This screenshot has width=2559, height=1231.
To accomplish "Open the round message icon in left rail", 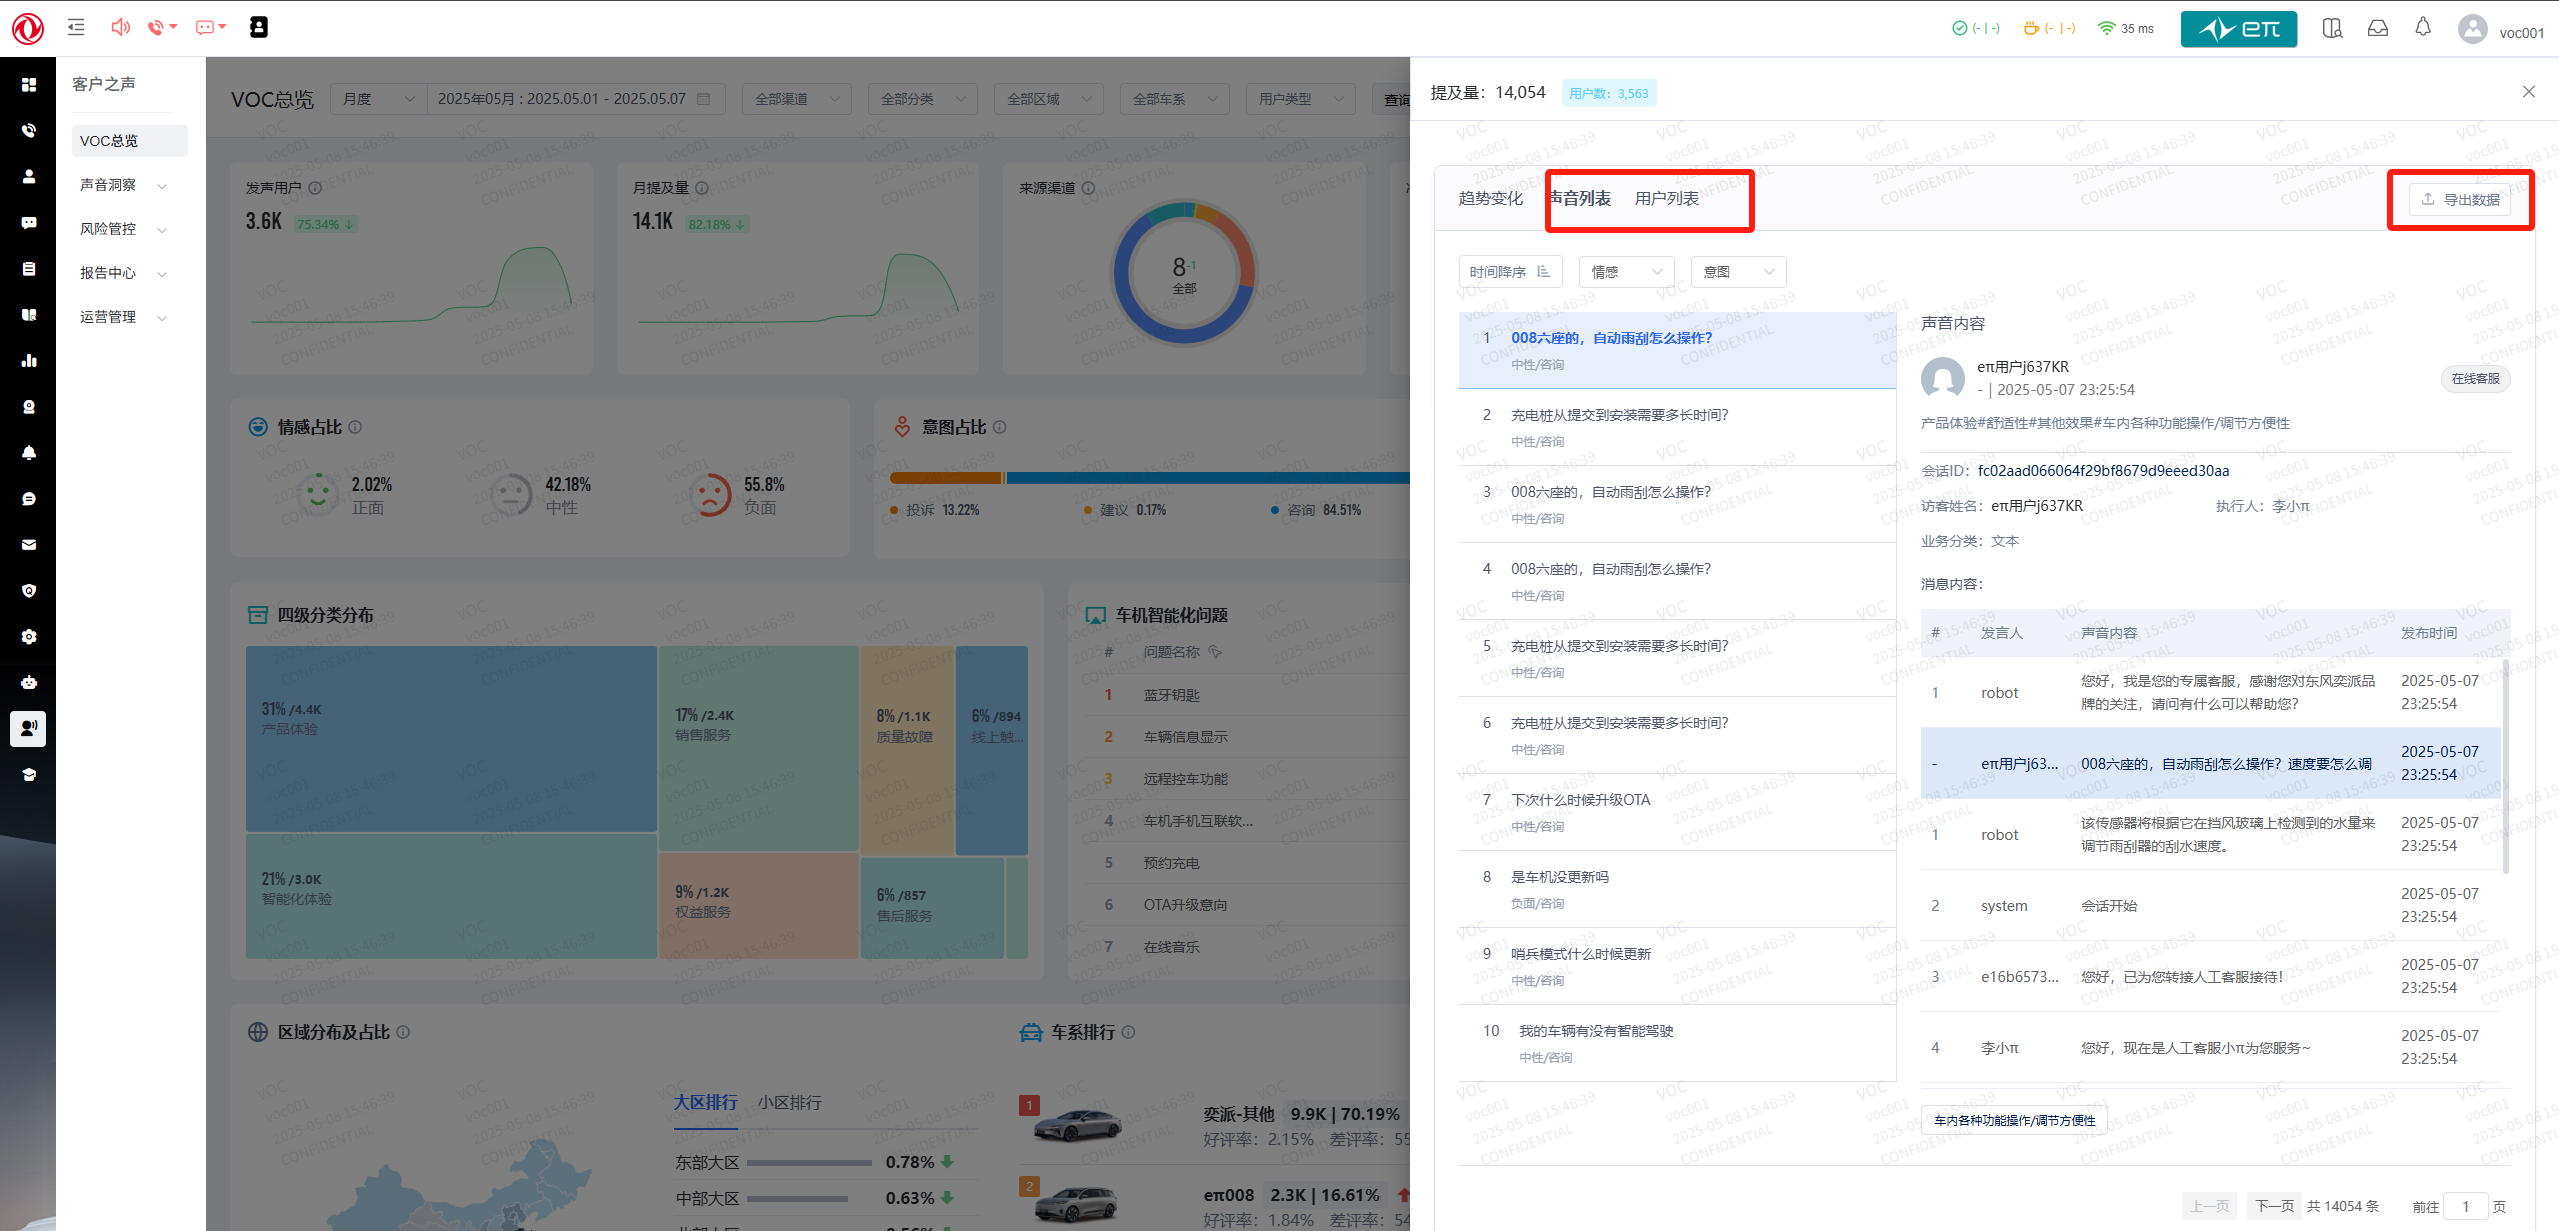I will click(29, 499).
